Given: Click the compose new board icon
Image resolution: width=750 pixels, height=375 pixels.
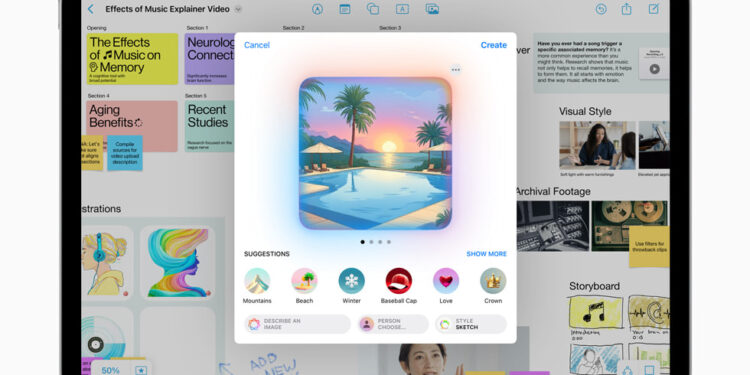Looking at the screenshot, I should (x=653, y=9).
